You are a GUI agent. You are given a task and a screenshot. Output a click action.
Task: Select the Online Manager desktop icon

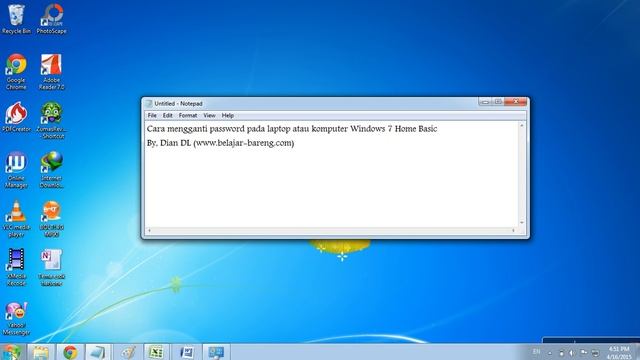tap(16, 169)
